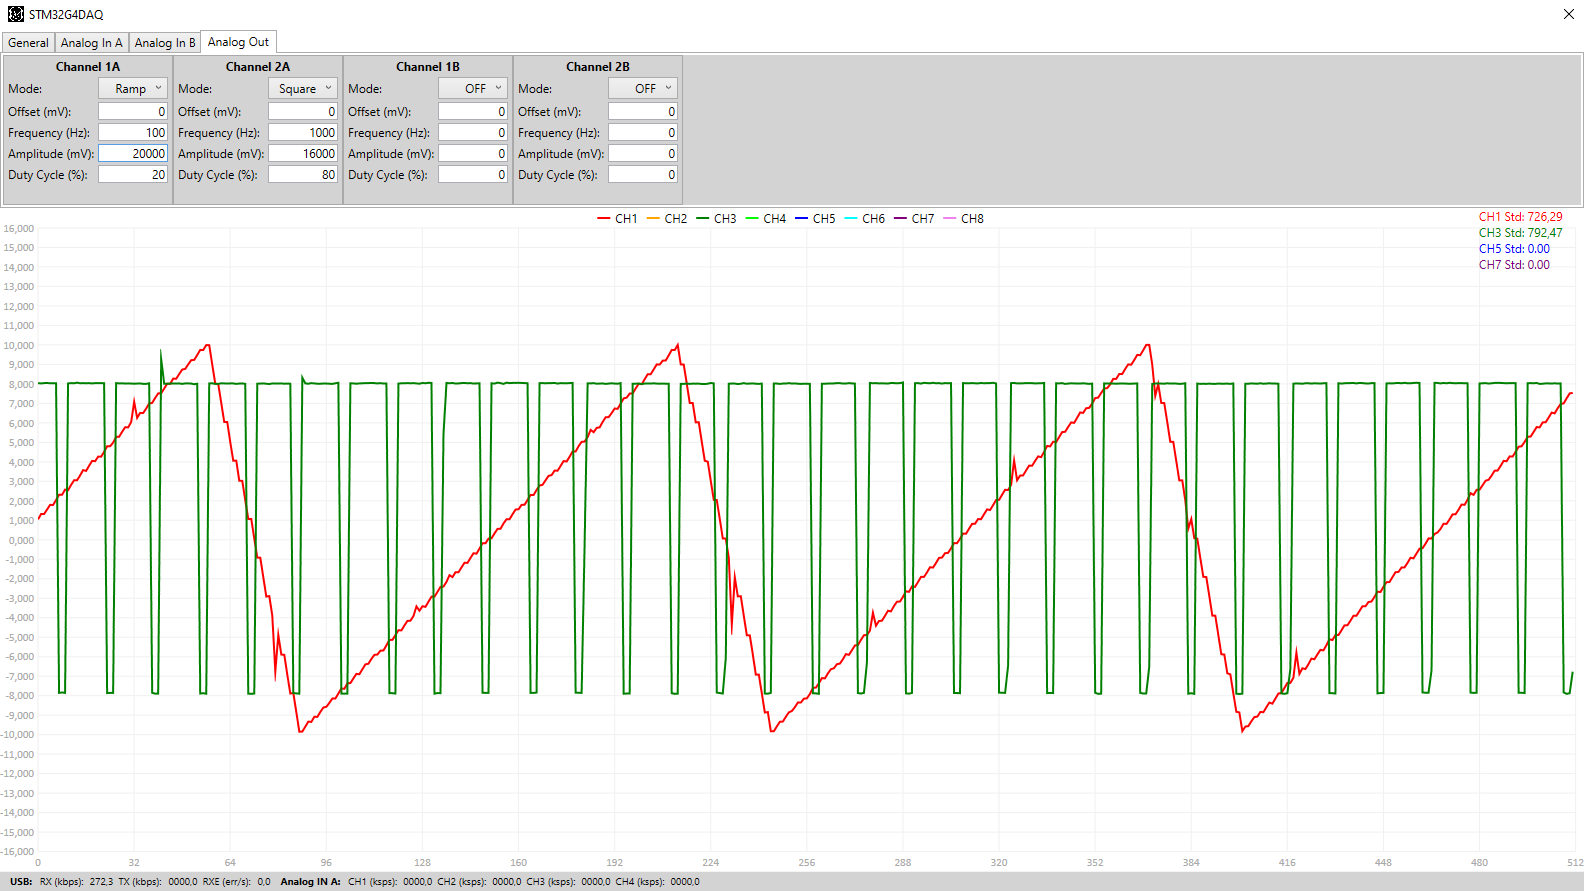Close the STM32G4DAQ window
The height and width of the screenshot is (891, 1584).
tap(1568, 14)
